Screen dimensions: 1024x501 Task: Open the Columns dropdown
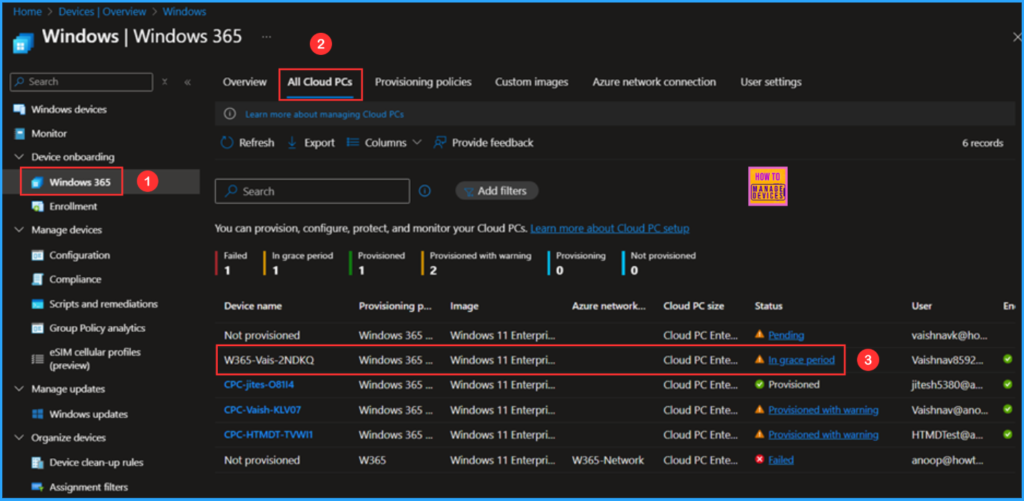(x=384, y=142)
